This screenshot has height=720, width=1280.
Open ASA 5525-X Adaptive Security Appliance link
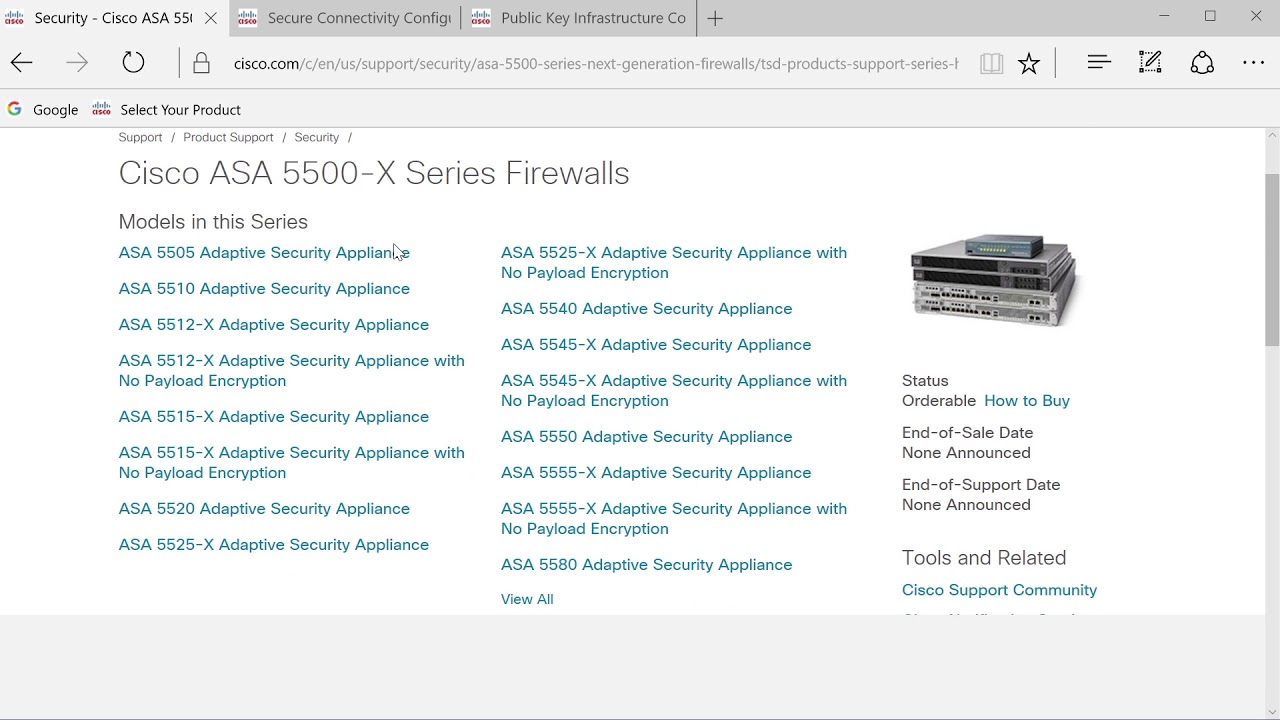pyautogui.click(x=273, y=544)
